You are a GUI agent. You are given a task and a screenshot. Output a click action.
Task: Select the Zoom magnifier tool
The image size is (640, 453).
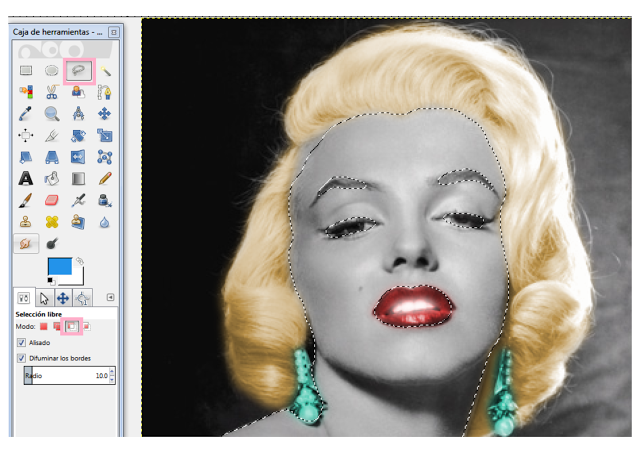[x=52, y=114]
